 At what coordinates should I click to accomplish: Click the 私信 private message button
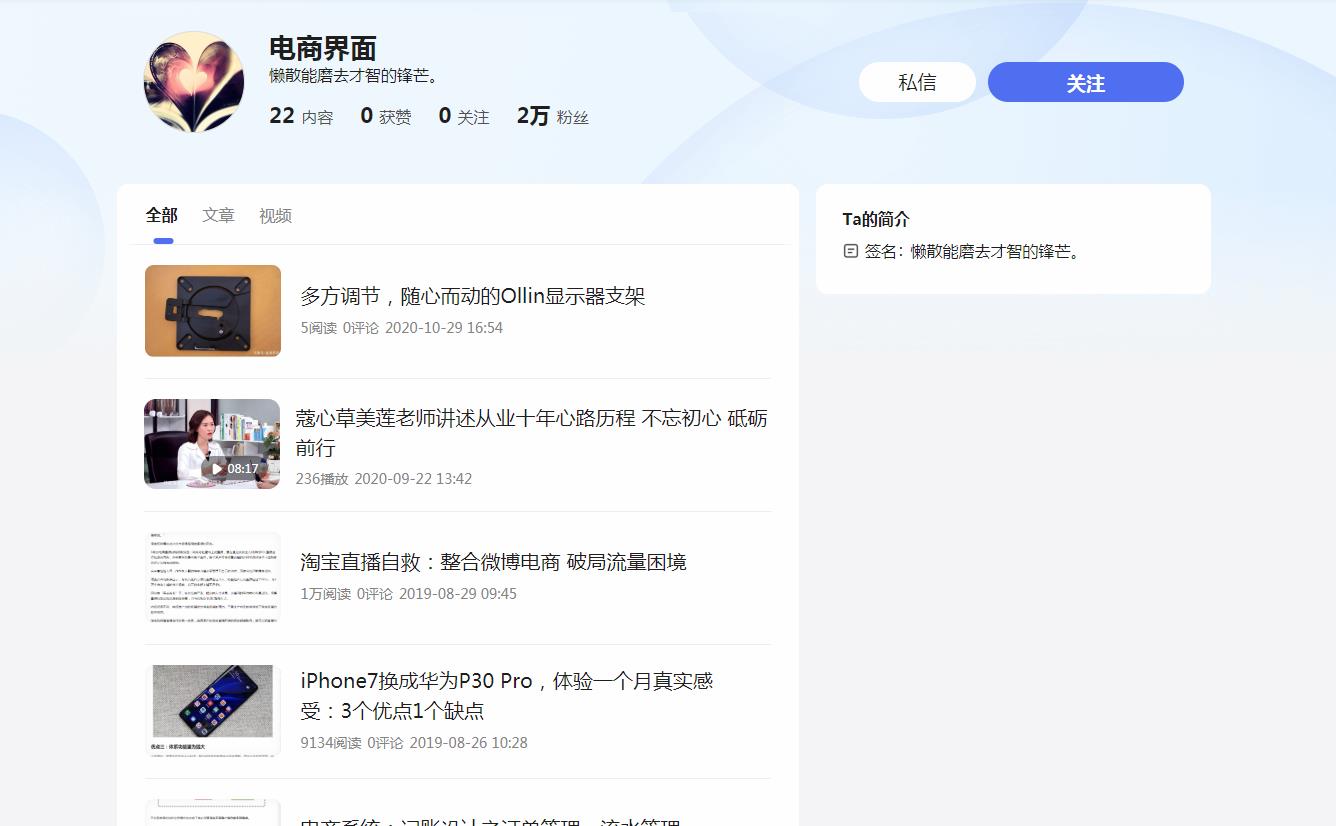pyautogui.click(x=917, y=82)
